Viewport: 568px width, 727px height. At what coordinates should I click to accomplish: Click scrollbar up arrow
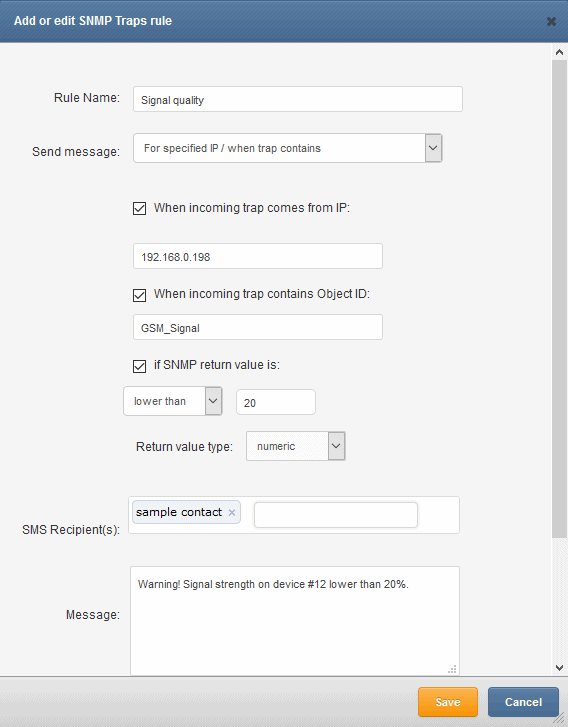[559, 52]
